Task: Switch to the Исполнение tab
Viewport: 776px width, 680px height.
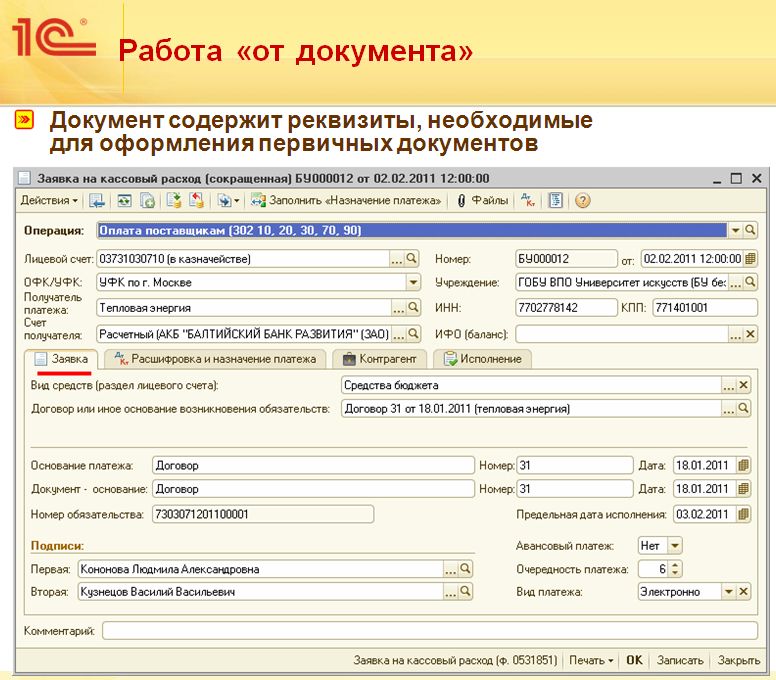Action: (483, 359)
